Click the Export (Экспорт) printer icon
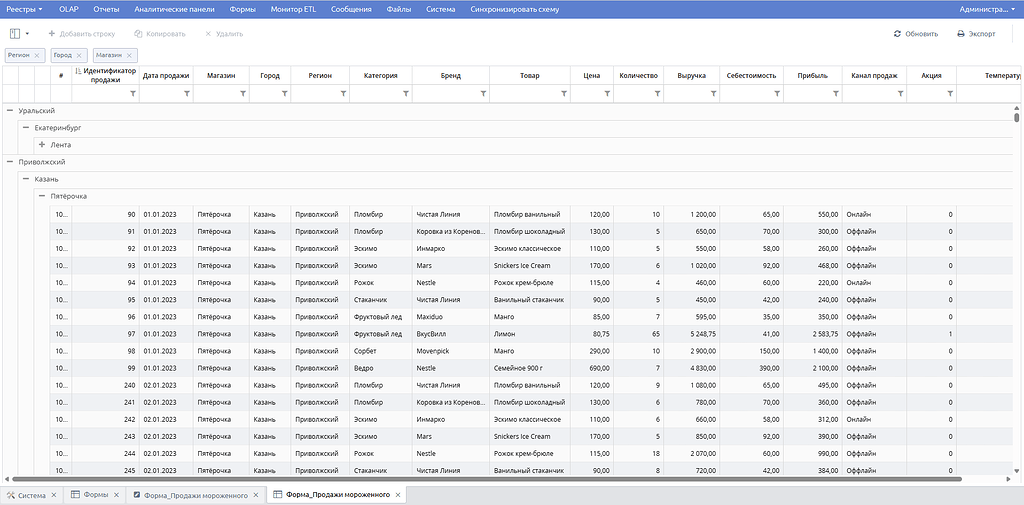1024x505 pixels. point(961,34)
